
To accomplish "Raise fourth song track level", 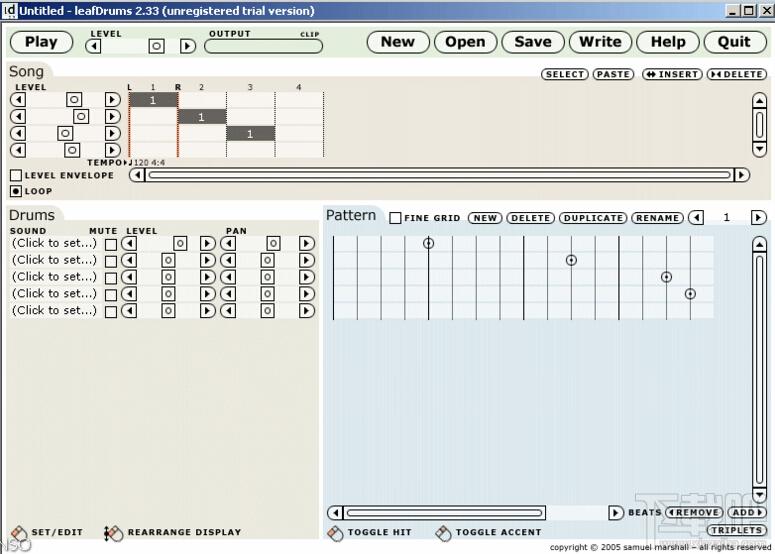I will pos(113,150).
